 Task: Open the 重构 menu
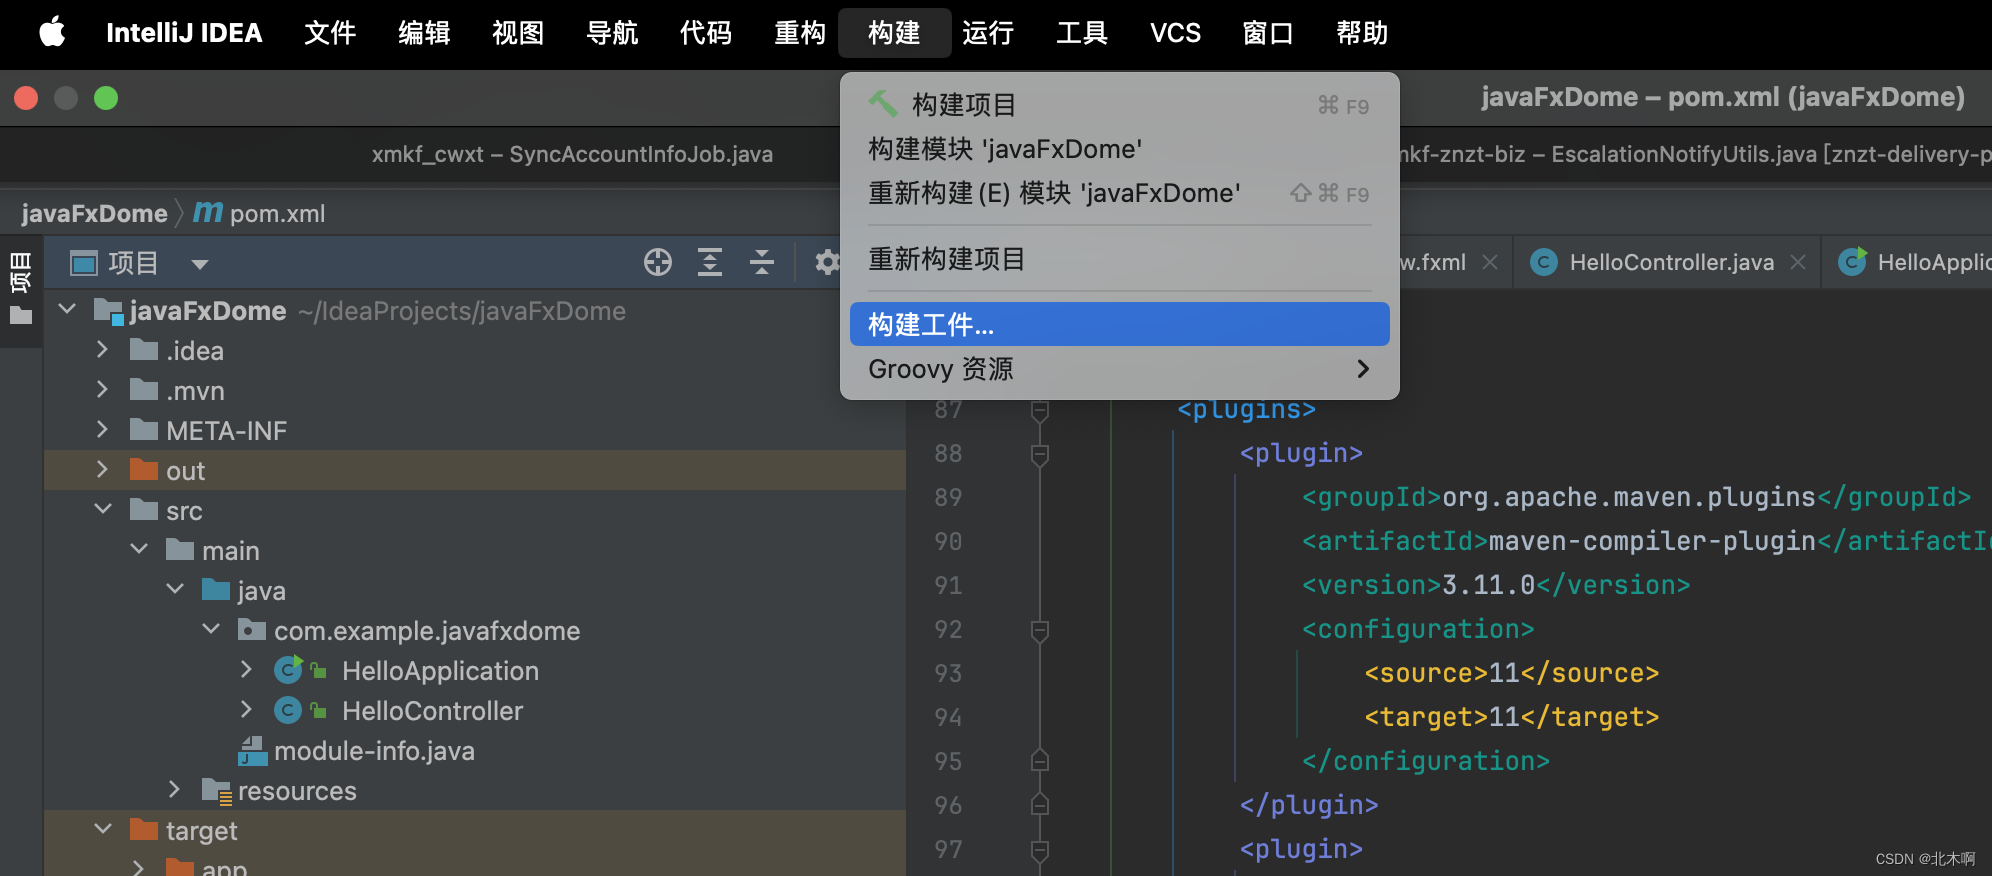click(800, 33)
